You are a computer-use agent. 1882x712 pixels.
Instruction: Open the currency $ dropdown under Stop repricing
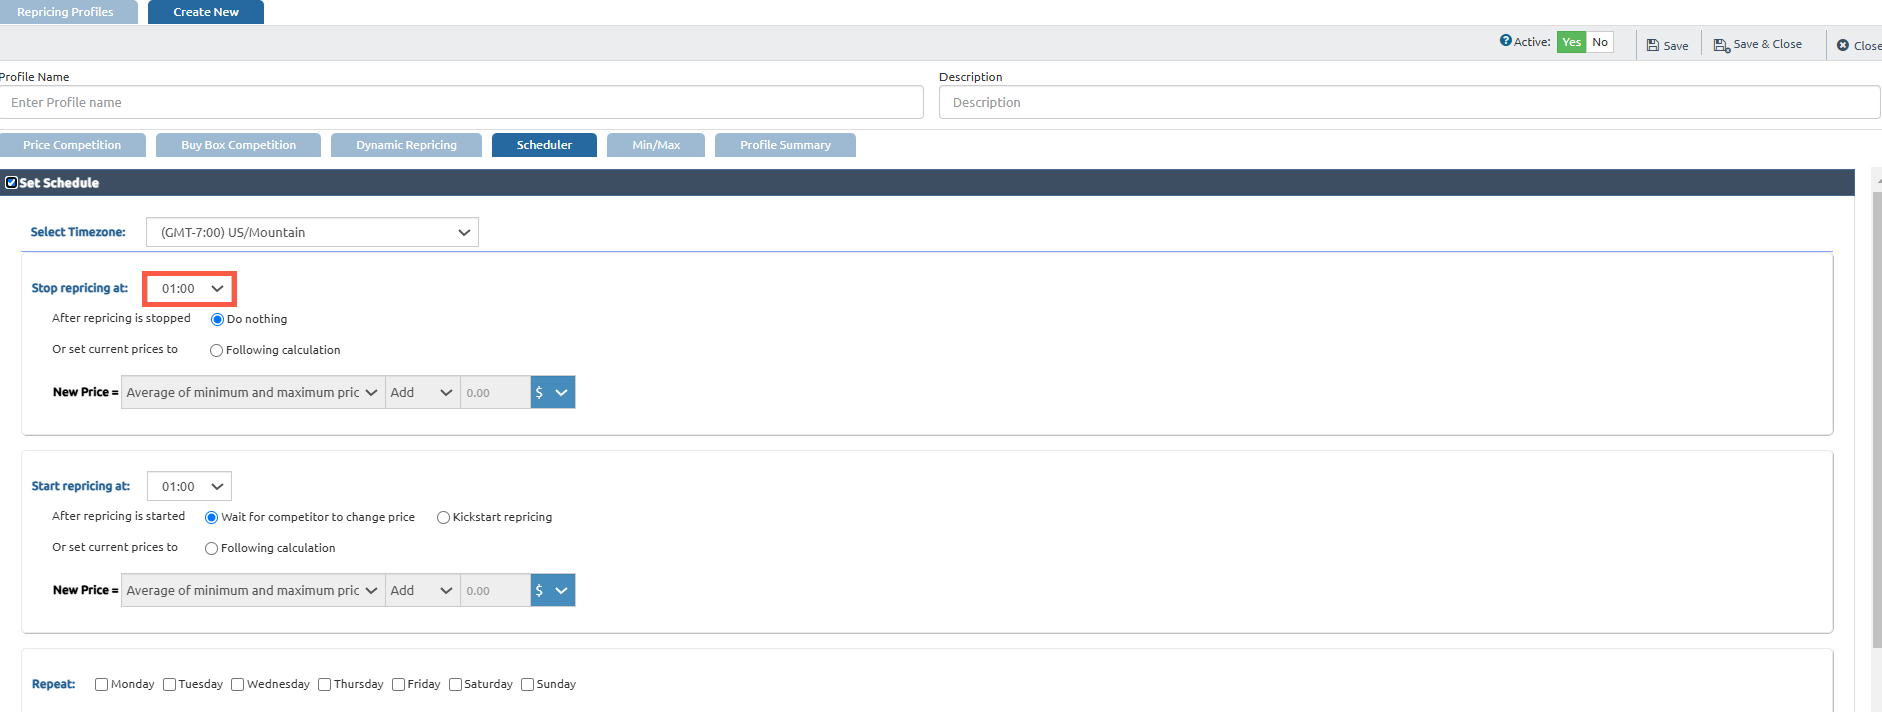(x=552, y=393)
